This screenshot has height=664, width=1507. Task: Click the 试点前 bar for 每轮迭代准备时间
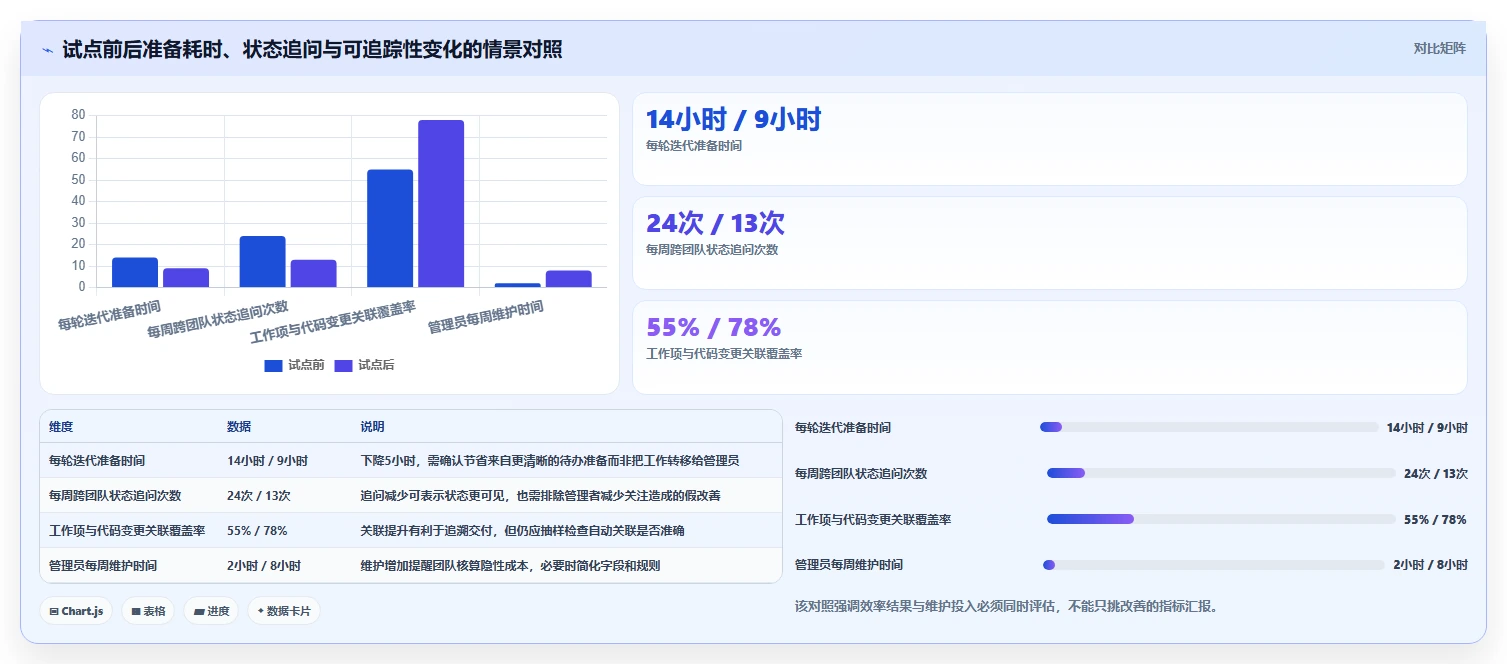pos(135,272)
